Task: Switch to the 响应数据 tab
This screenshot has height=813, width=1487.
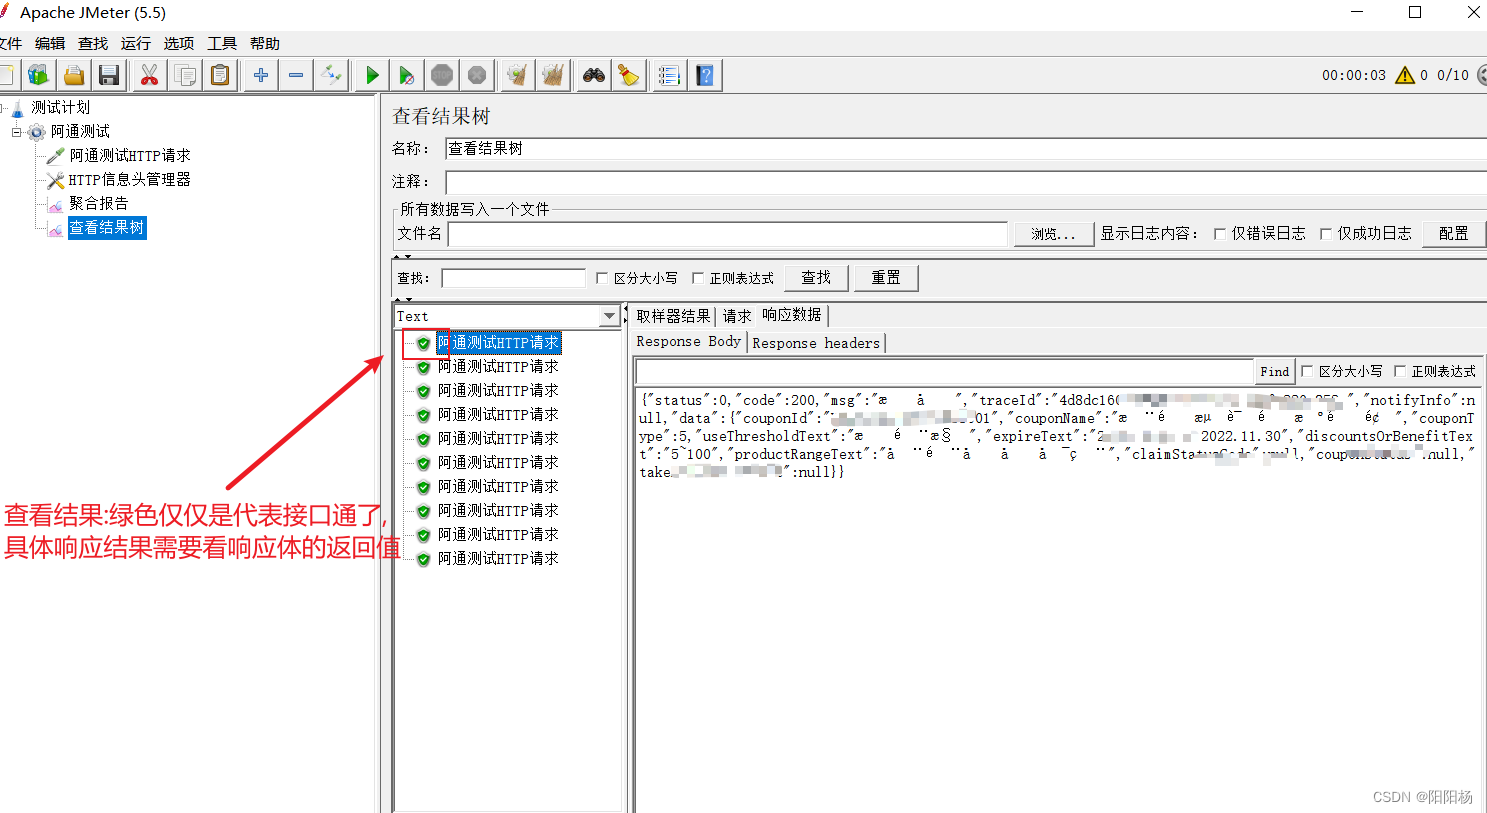Action: pos(792,315)
